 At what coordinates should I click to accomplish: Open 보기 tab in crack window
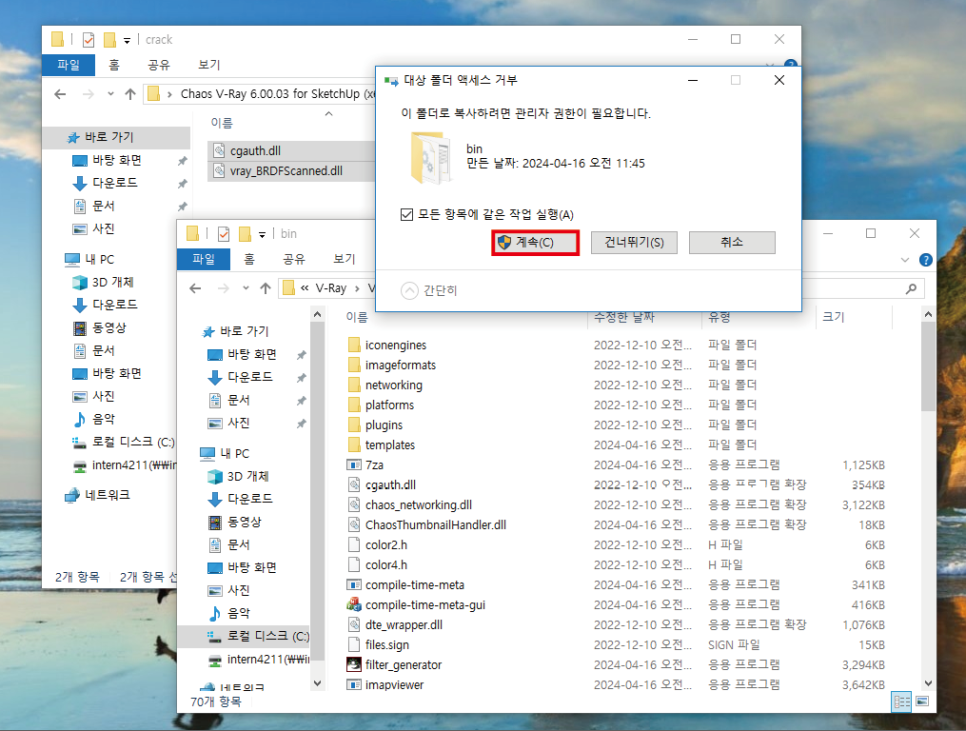(209, 65)
